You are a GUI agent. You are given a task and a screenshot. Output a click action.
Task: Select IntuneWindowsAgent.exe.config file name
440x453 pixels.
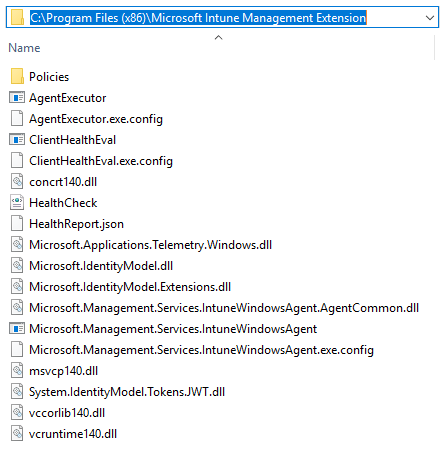coord(201,350)
